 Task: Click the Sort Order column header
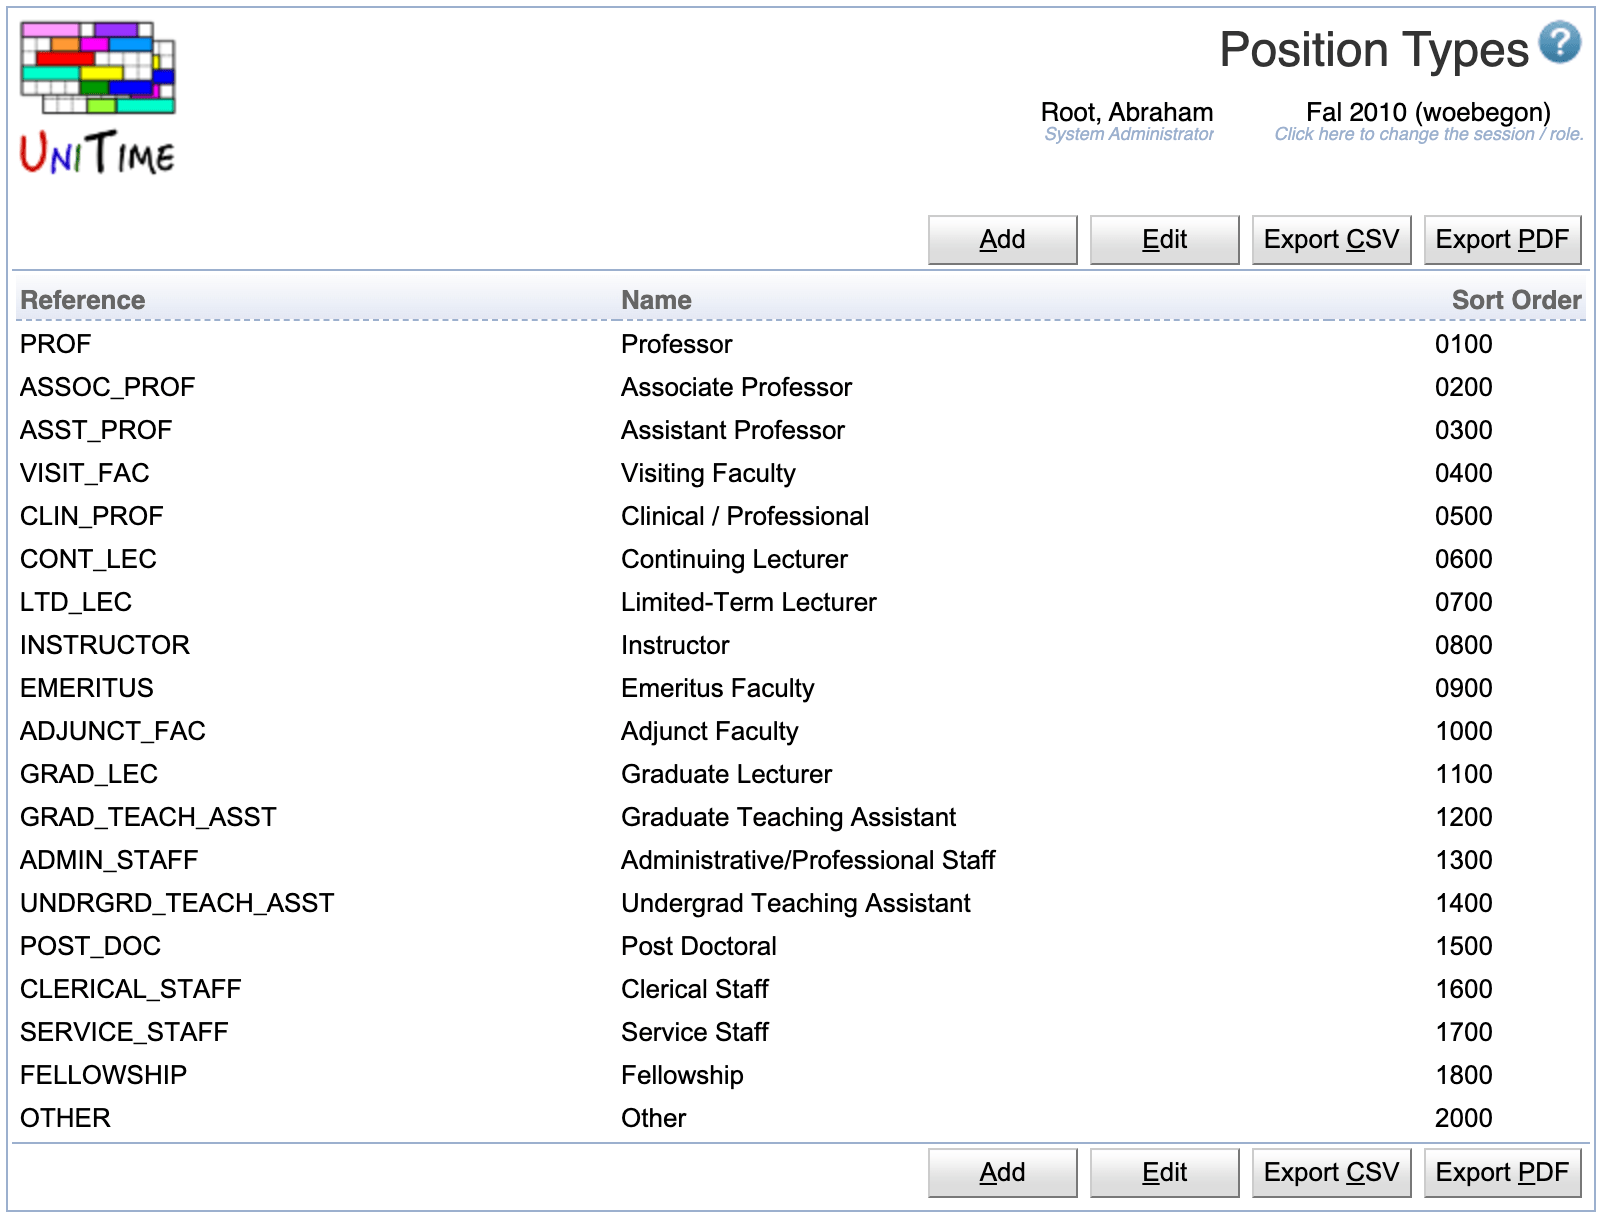point(1516,300)
